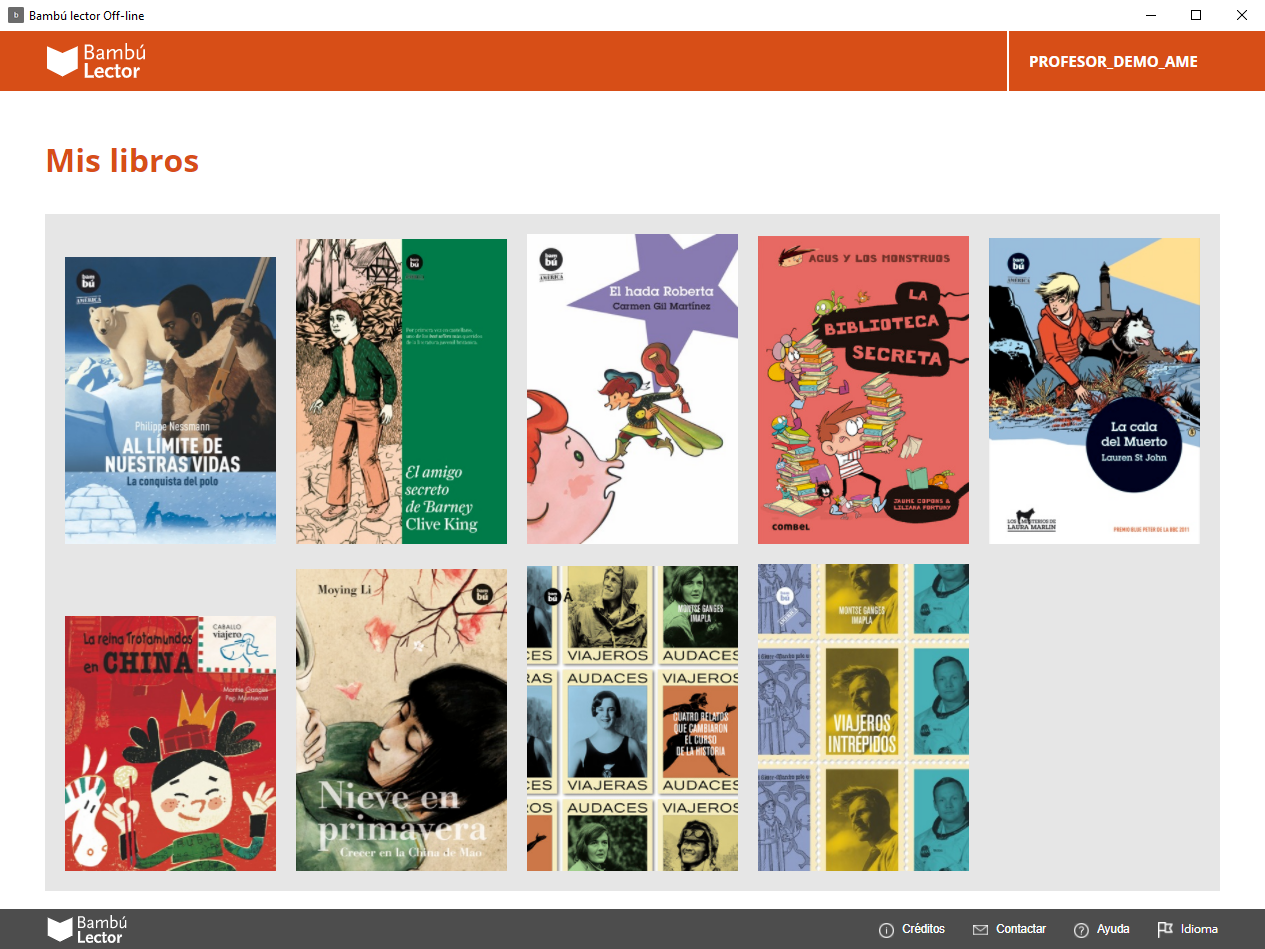
Task: Click the Bambú Lector logo in header
Action: [94, 61]
